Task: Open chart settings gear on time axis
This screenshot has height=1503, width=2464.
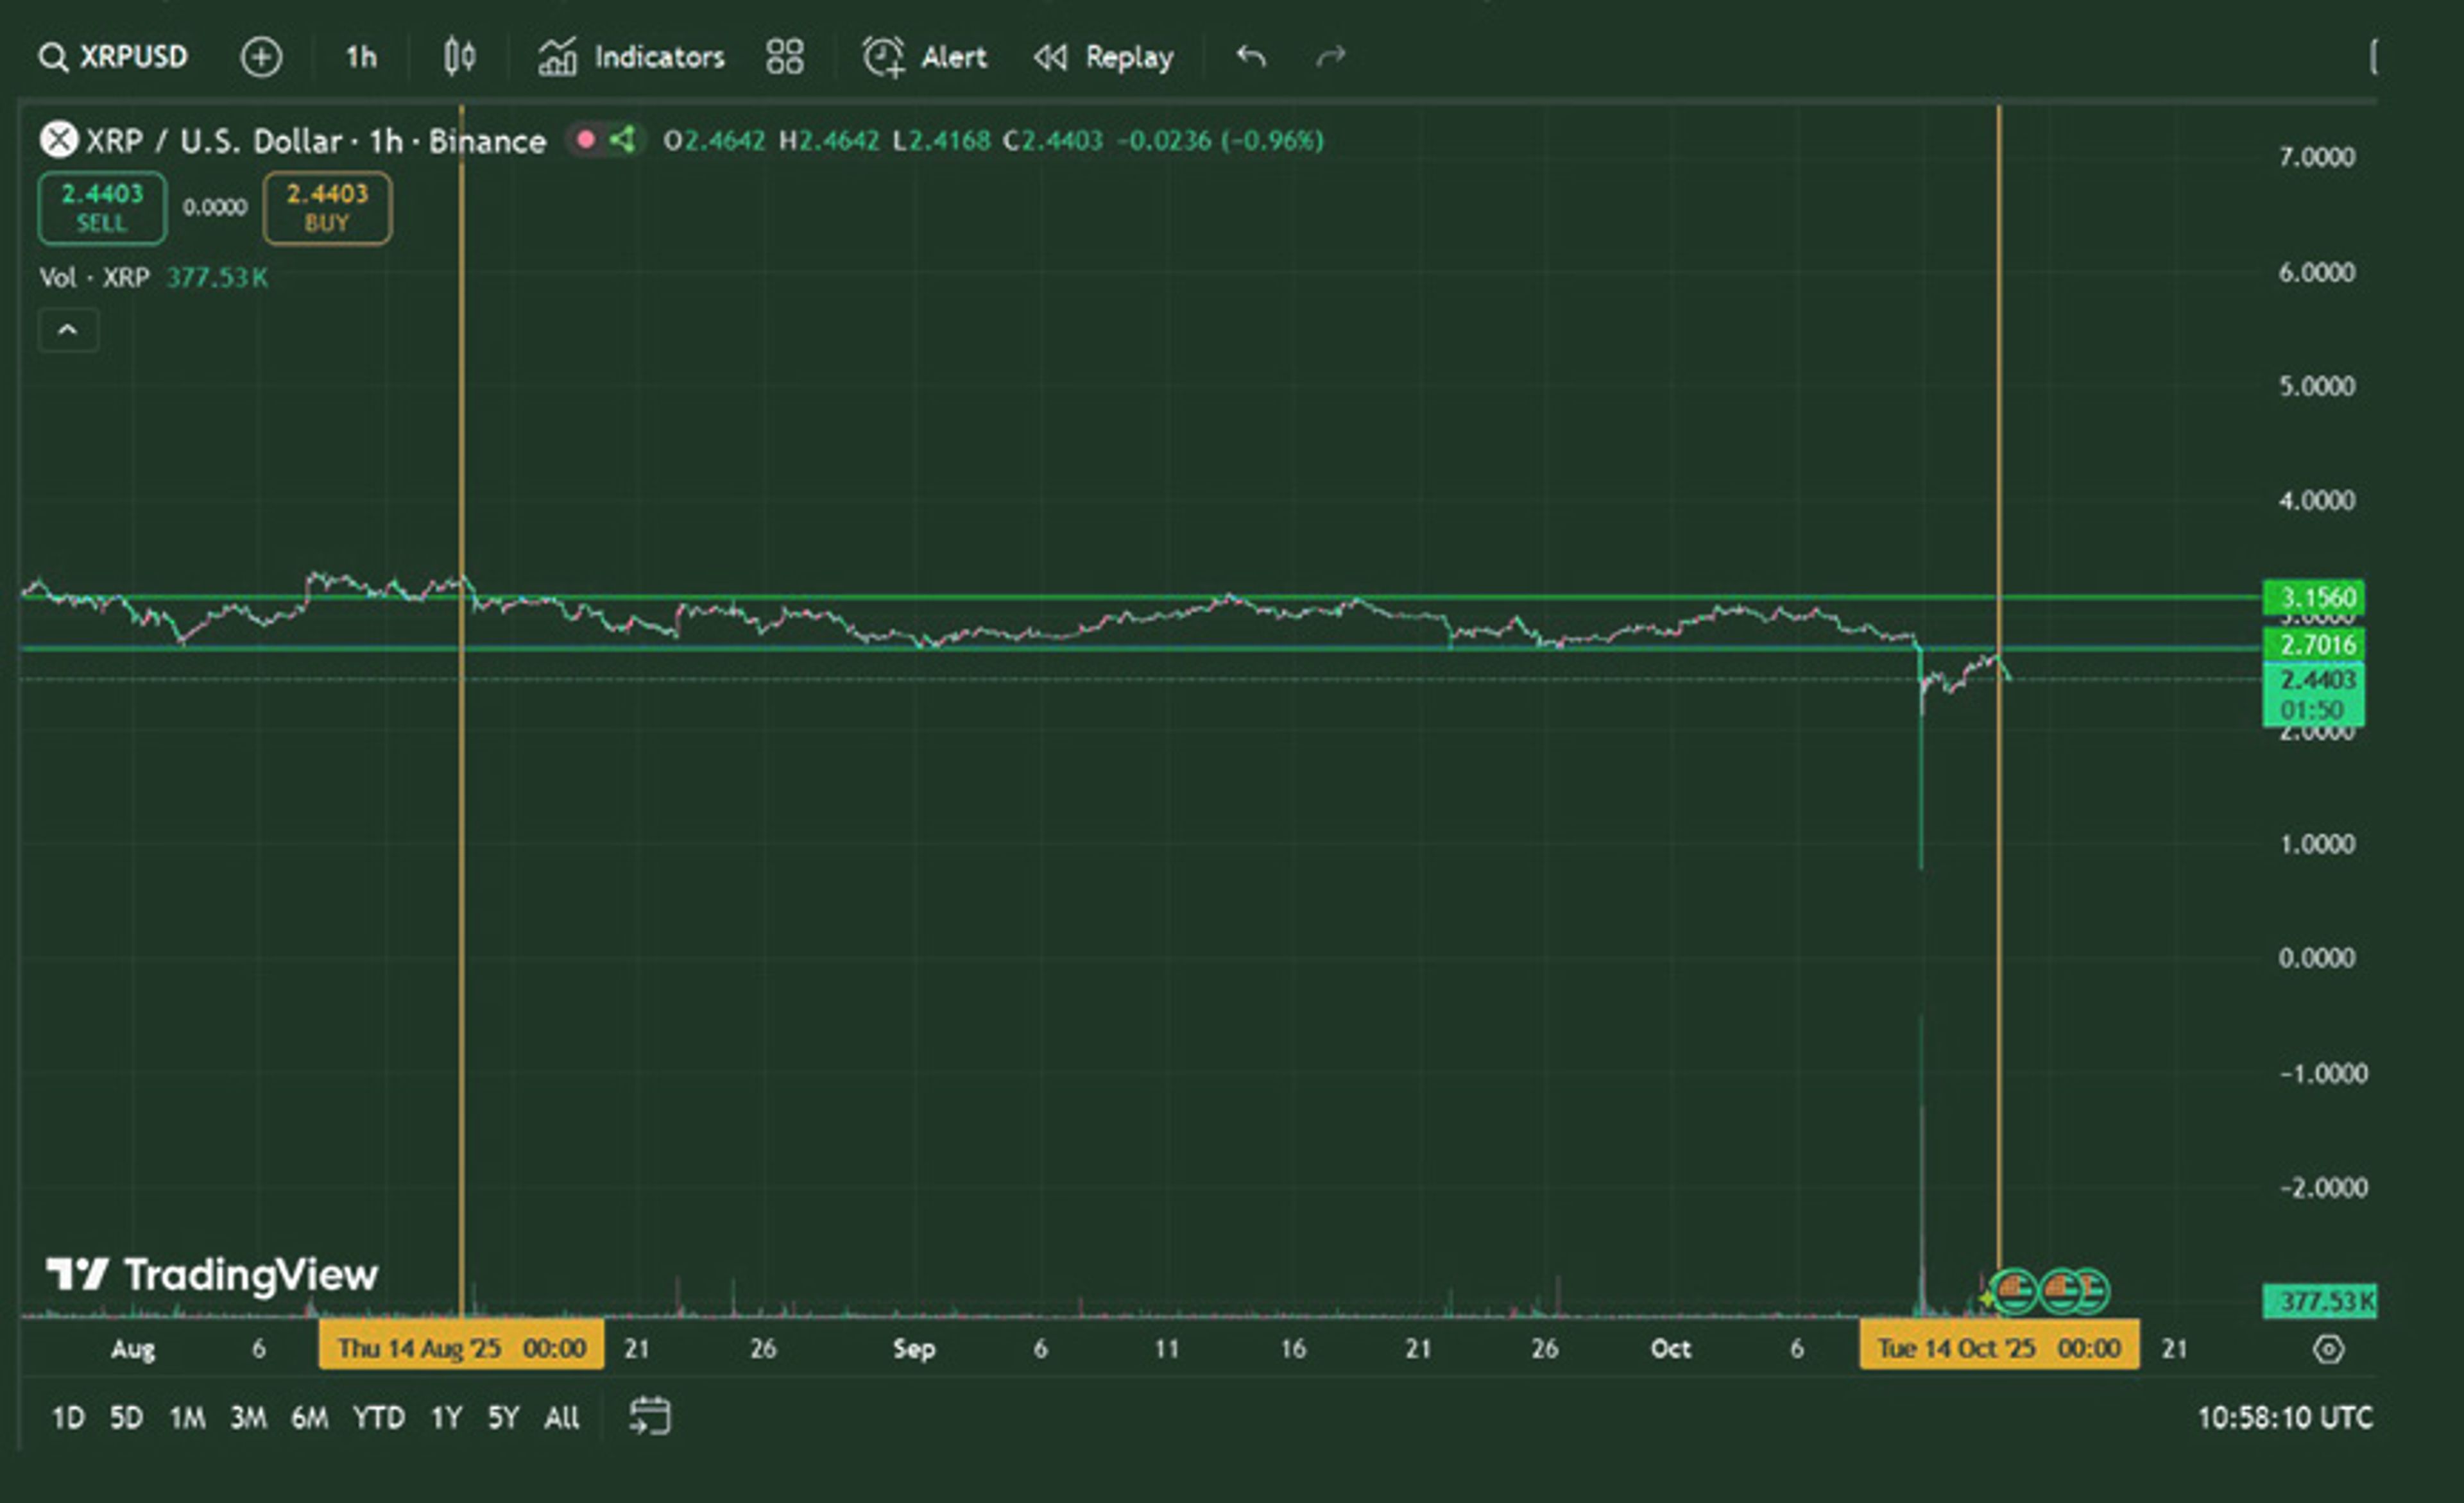Action: [x=2329, y=1349]
